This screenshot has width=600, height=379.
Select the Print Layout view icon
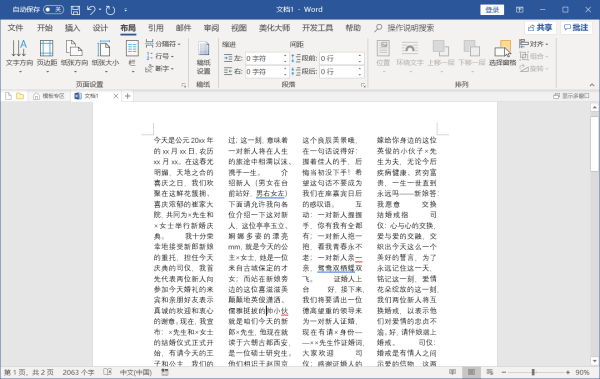coord(471,372)
